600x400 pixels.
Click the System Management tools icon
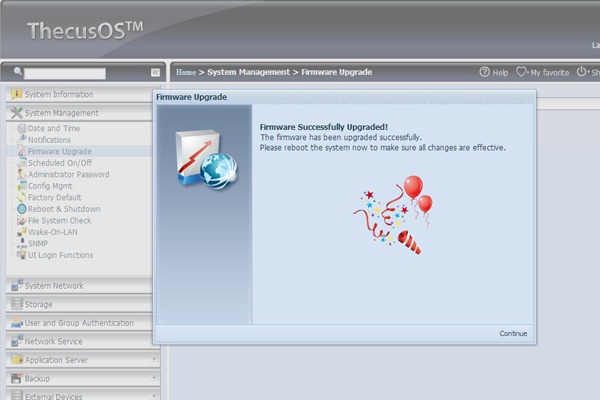click(16, 113)
